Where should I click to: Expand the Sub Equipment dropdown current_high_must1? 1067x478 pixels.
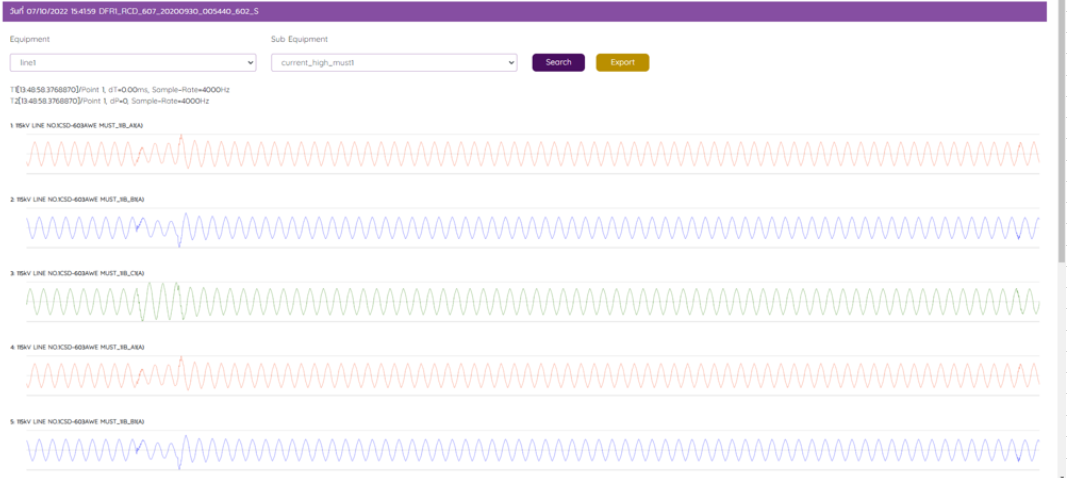393,62
